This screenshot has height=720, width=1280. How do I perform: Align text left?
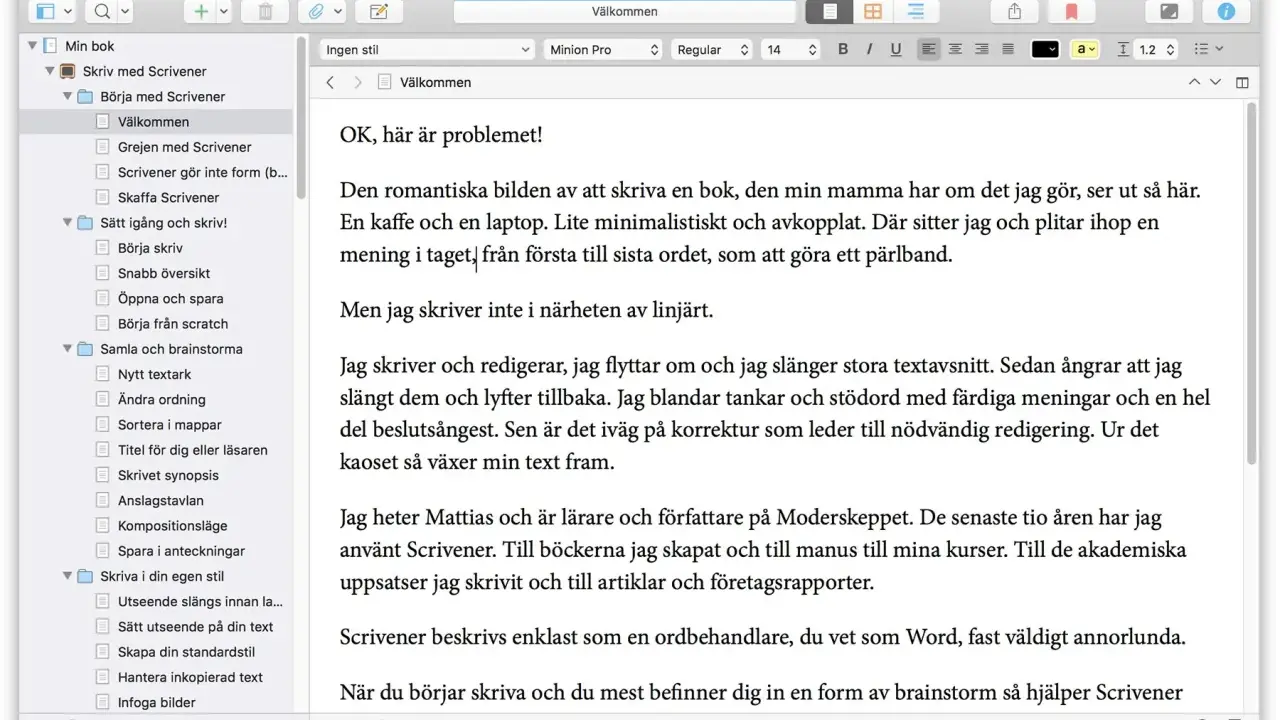[929, 50]
